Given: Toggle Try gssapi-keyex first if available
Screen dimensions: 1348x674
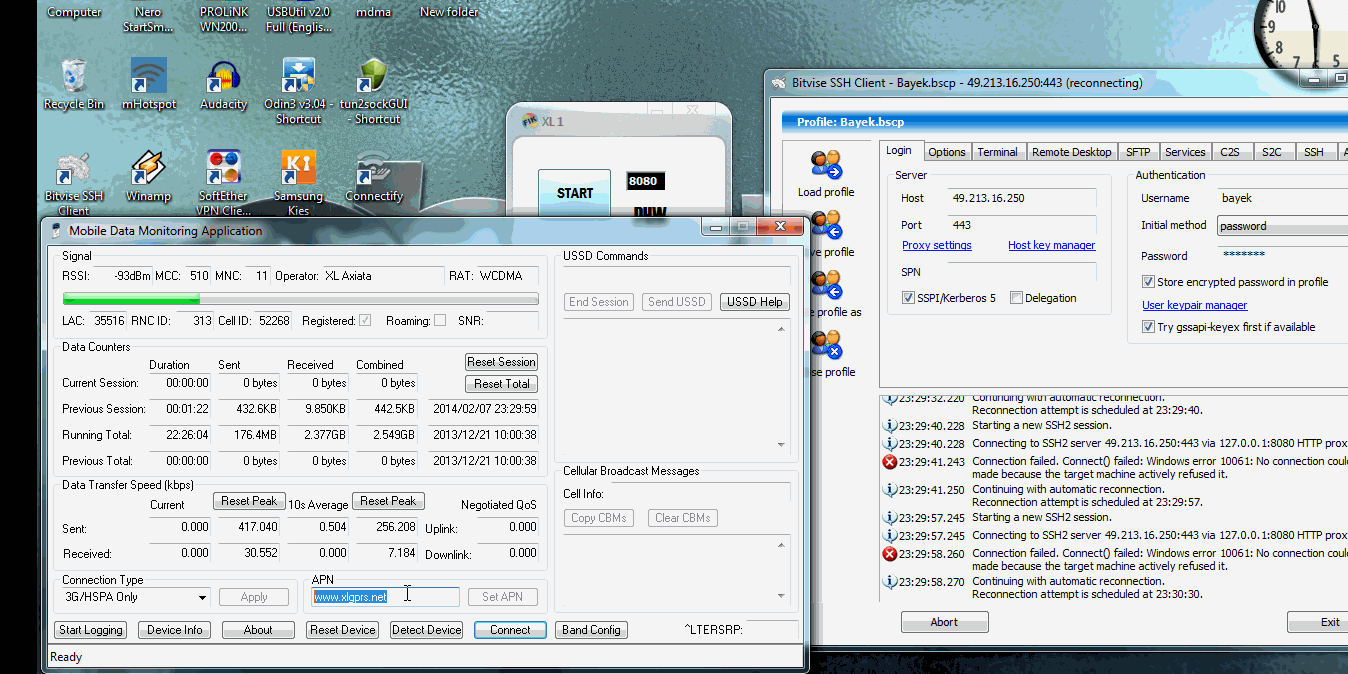Looking at the screenshot, I should click(x=1149, y=327).
